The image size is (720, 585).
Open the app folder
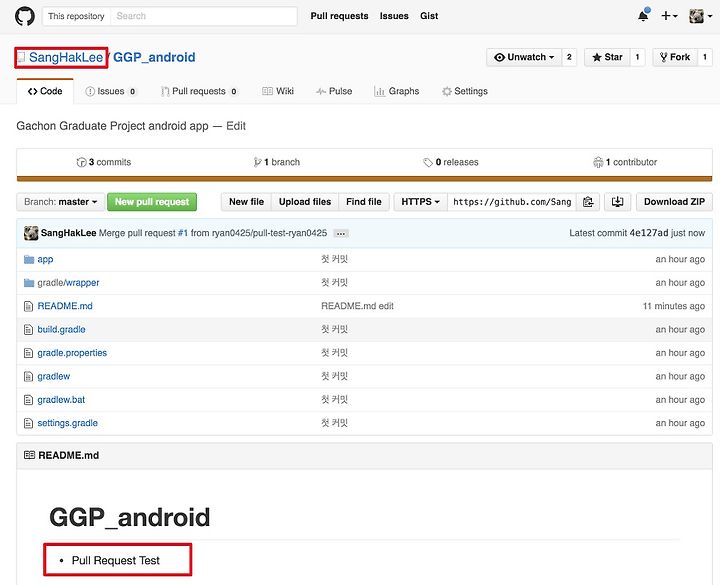point(45,259)
